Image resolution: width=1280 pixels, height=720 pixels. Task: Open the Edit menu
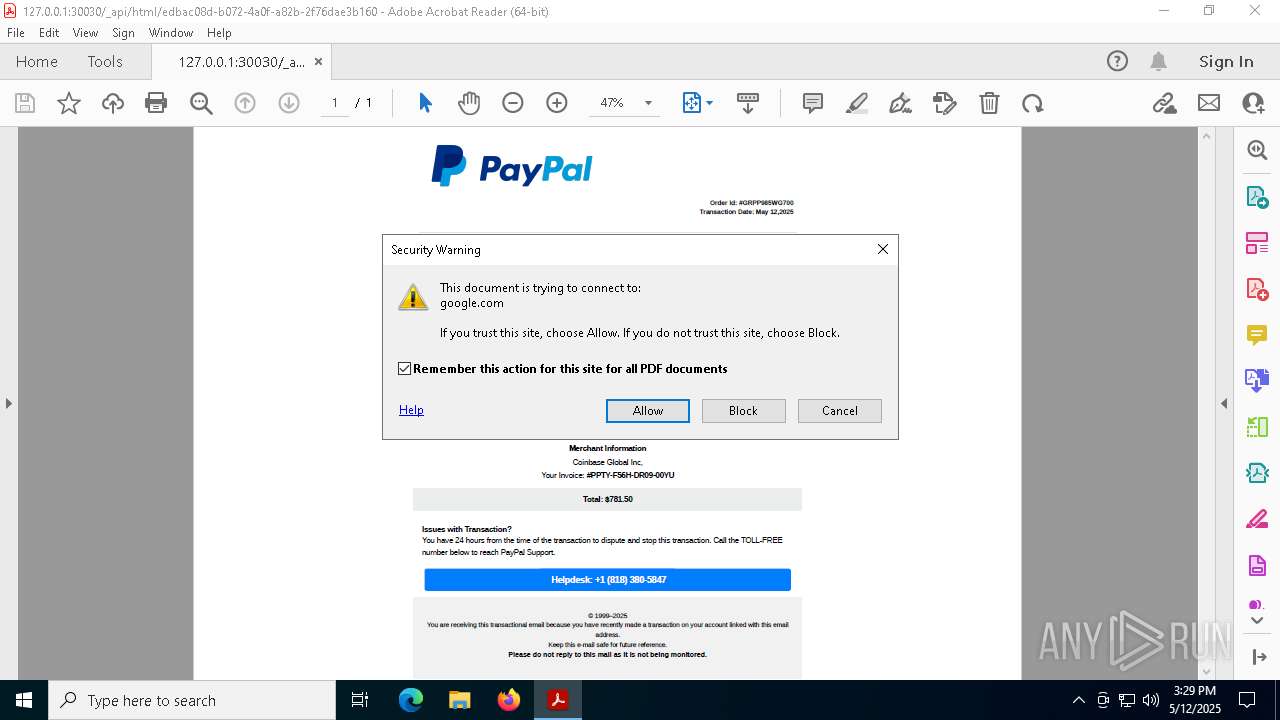click(x=49, y=33)
